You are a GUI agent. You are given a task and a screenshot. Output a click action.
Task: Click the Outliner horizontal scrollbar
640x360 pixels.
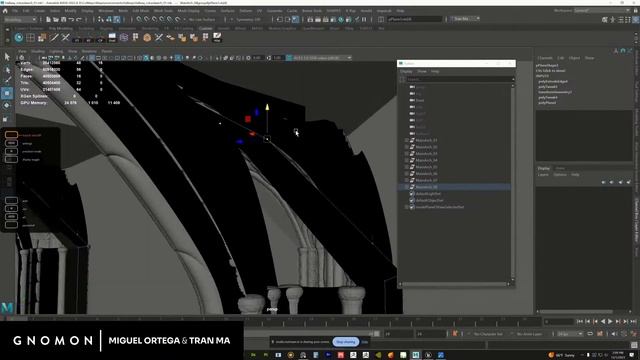point(455,284)
